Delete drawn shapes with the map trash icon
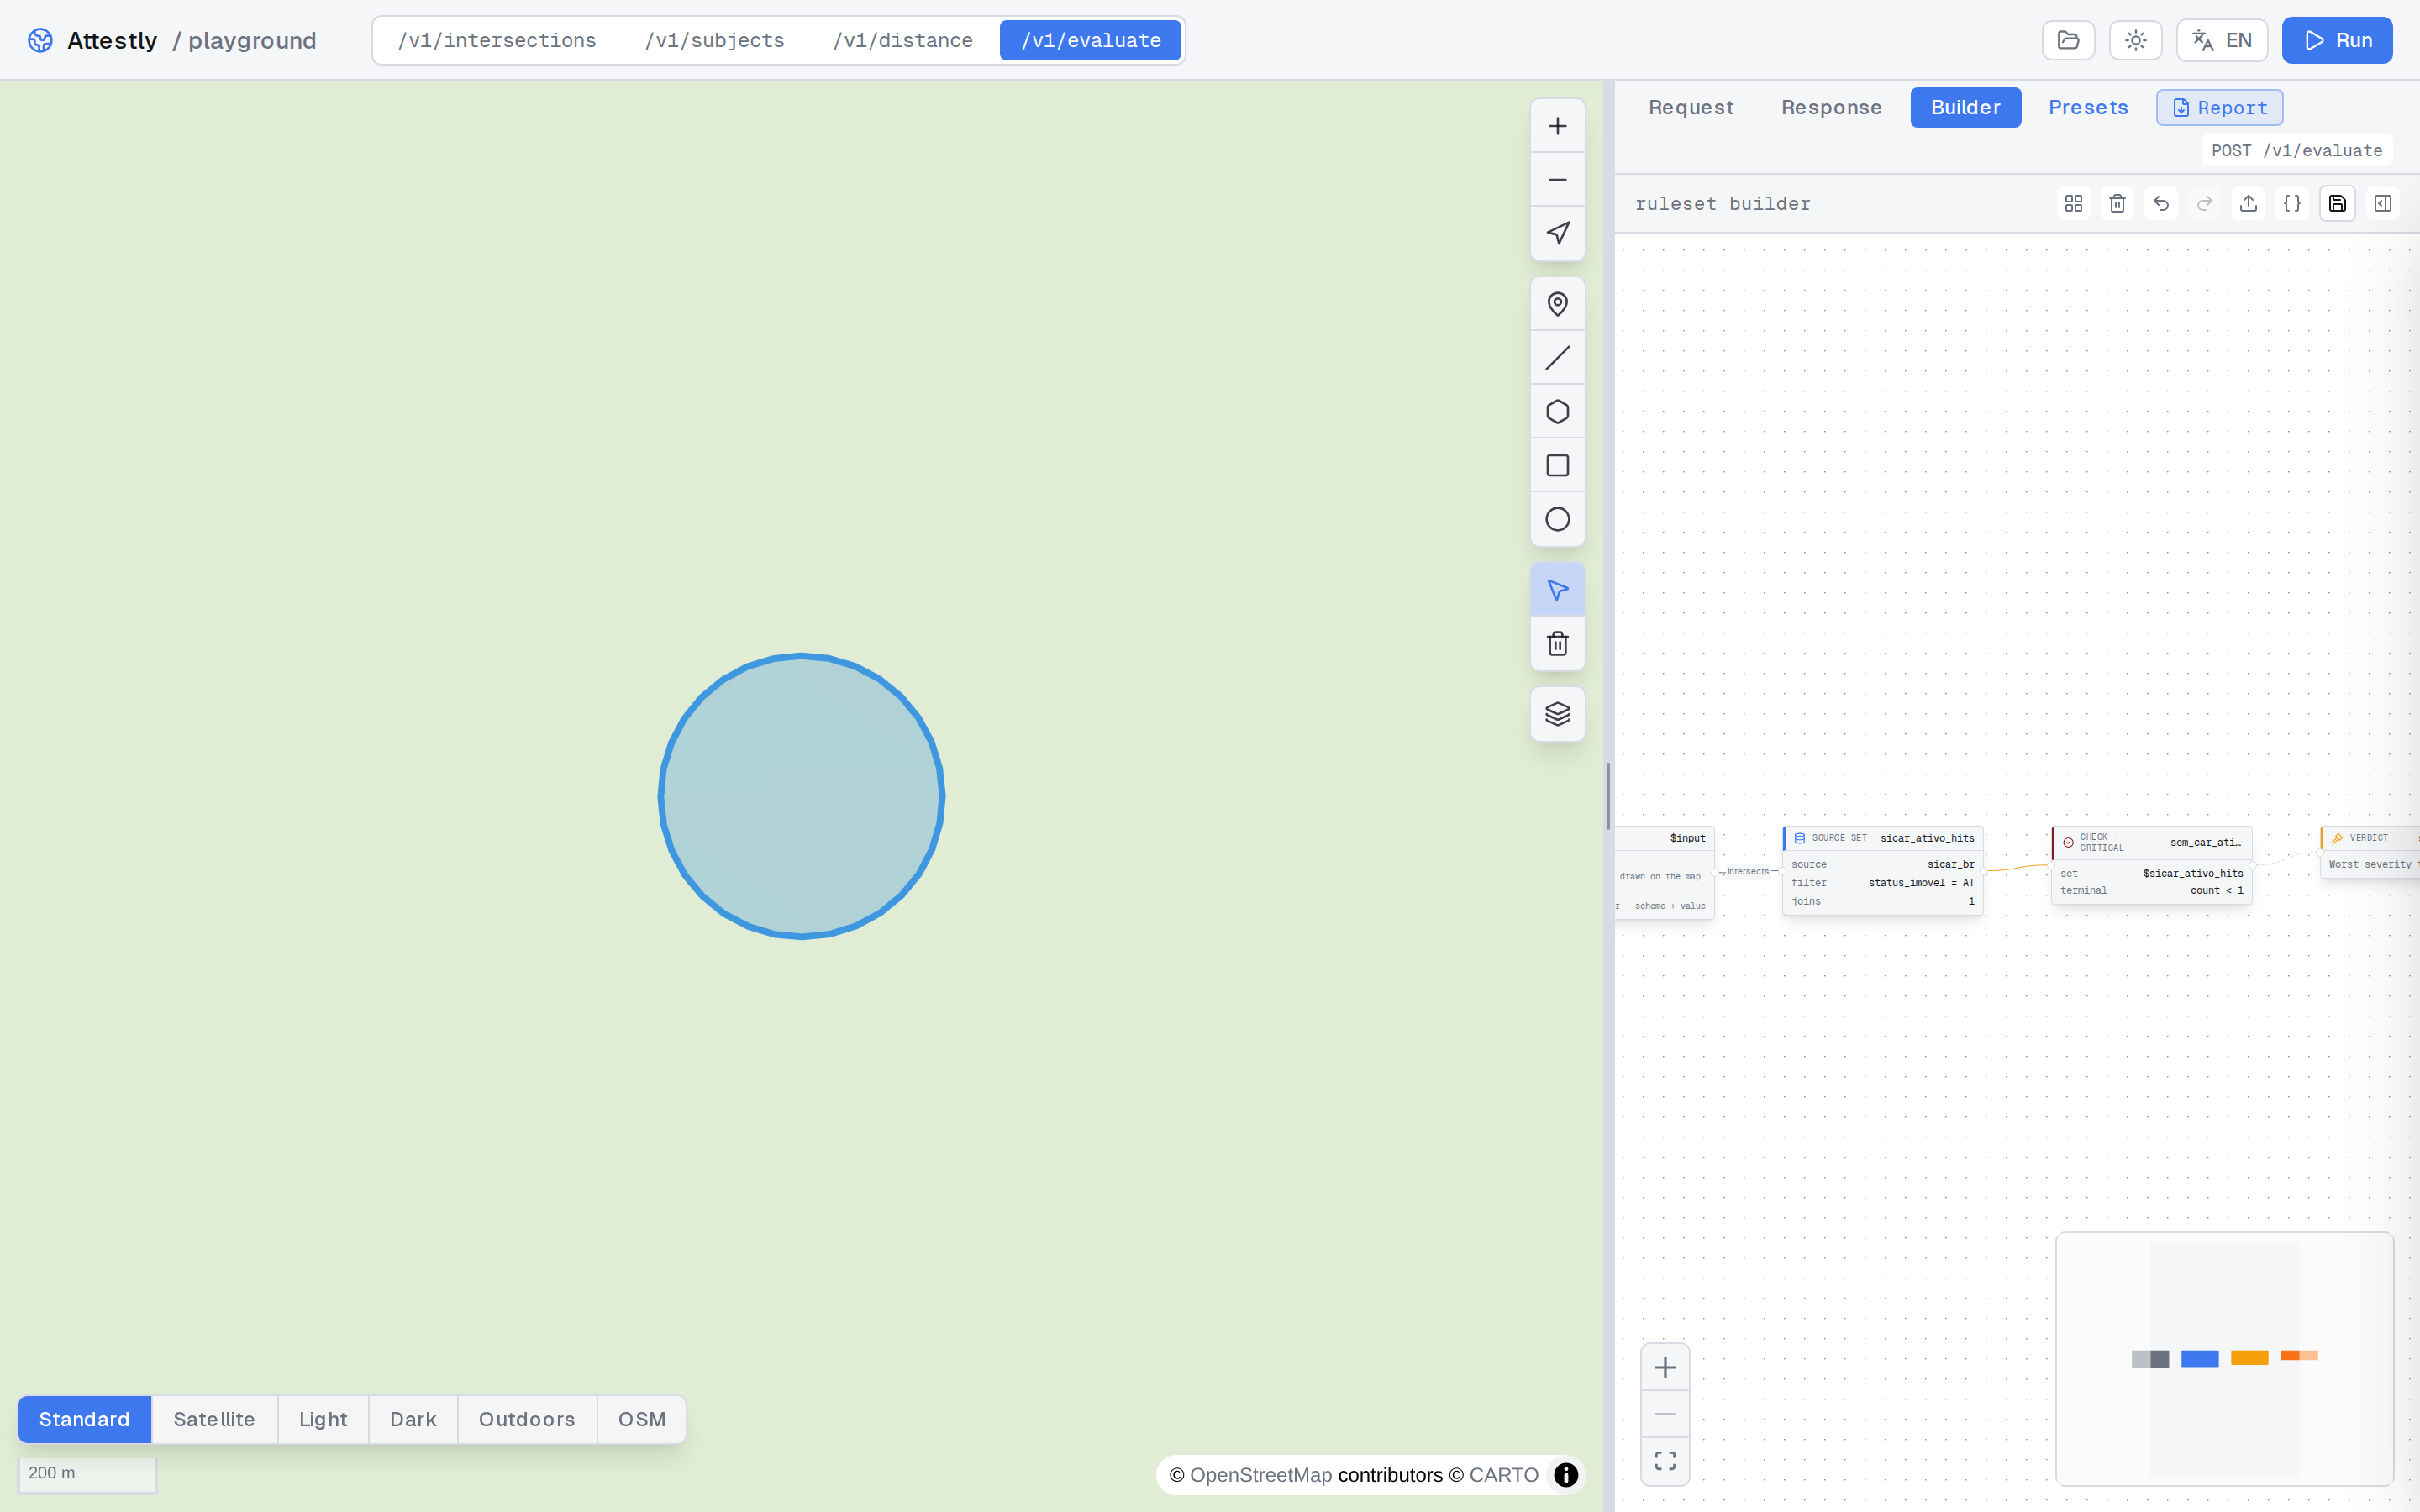The width and height of the screenshot is (2420, 1512). (1557, 644)
